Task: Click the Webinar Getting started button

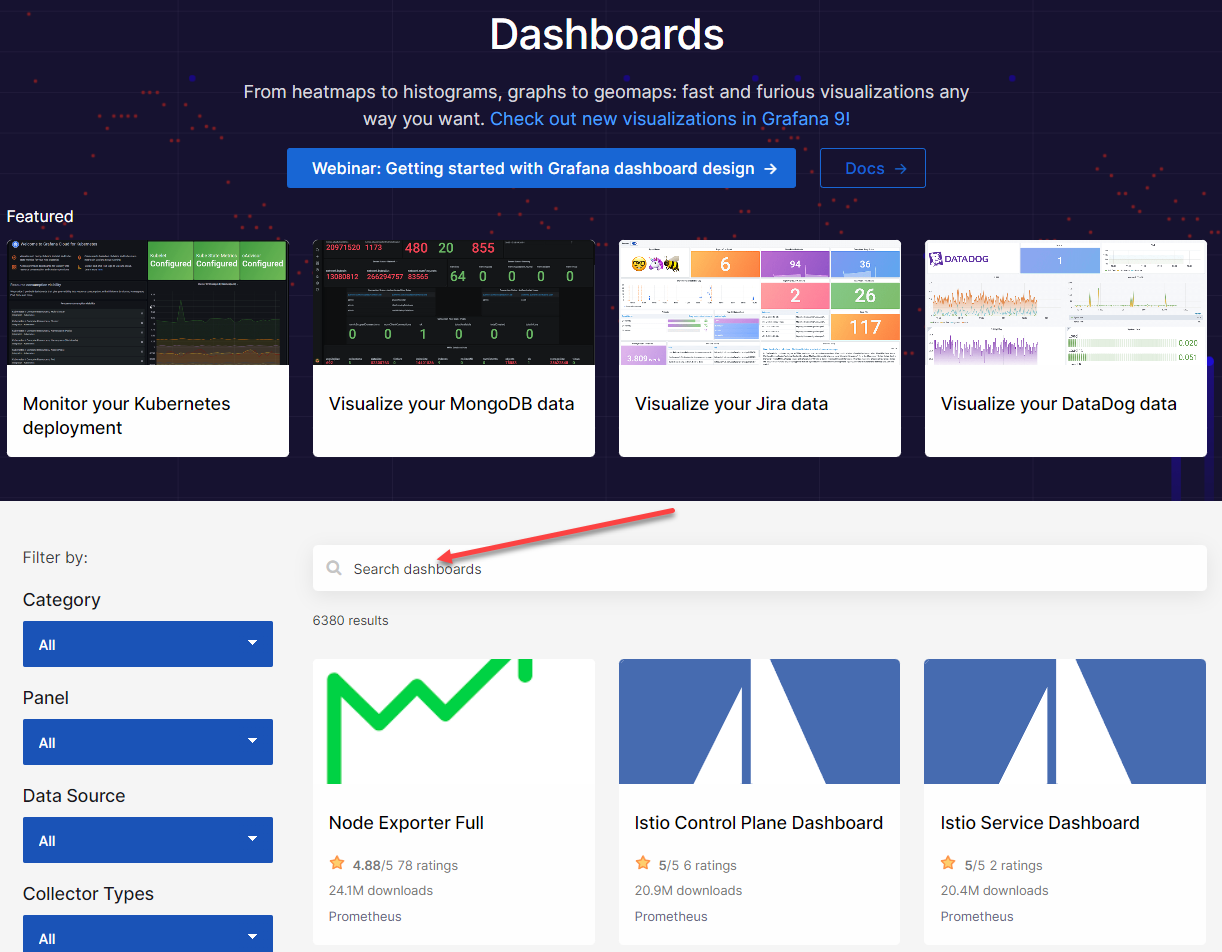Action: 541,168
